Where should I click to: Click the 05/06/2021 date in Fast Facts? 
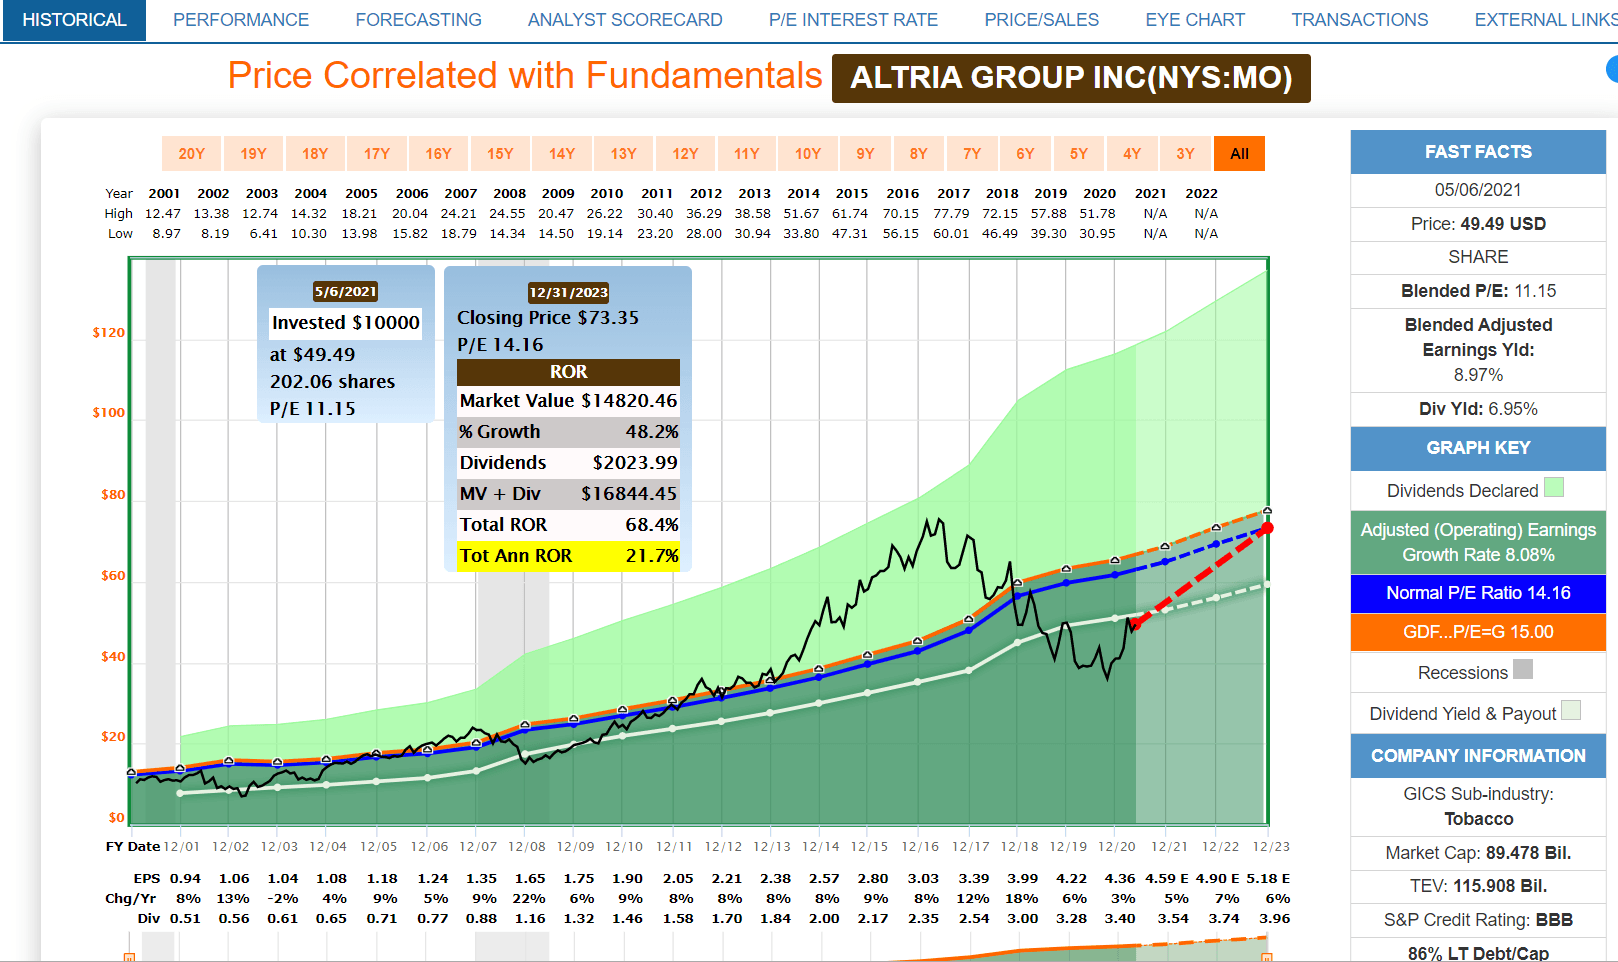tap(1478, 190)
